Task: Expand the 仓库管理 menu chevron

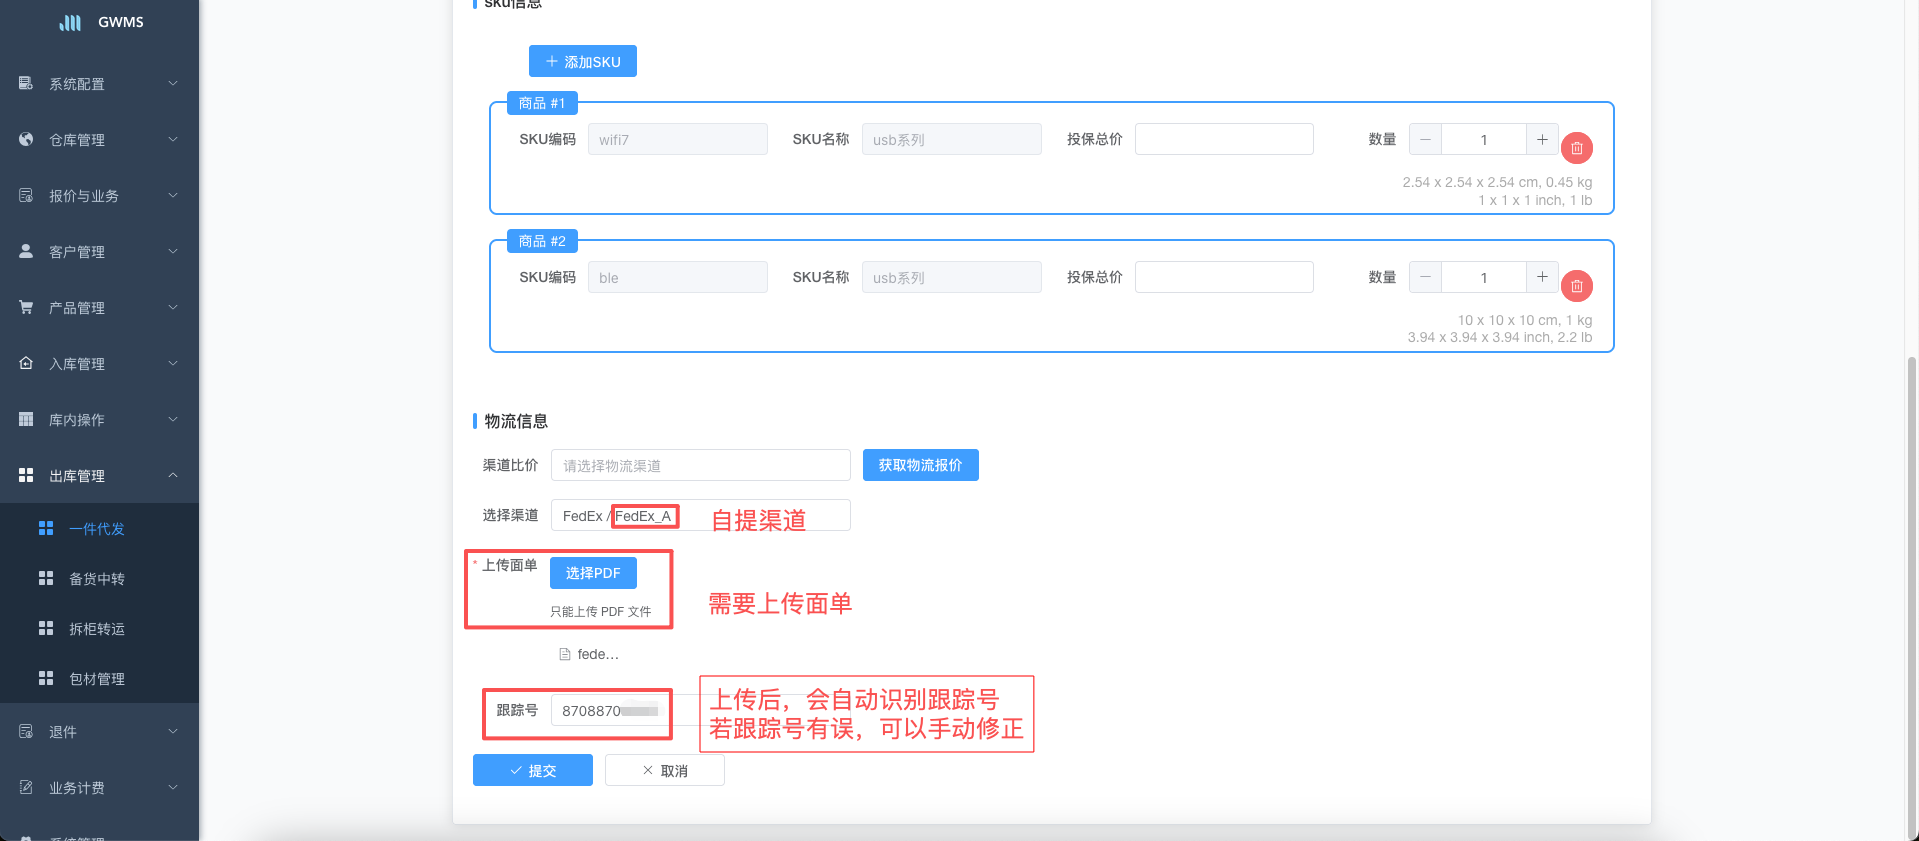Action: [173, 139]
